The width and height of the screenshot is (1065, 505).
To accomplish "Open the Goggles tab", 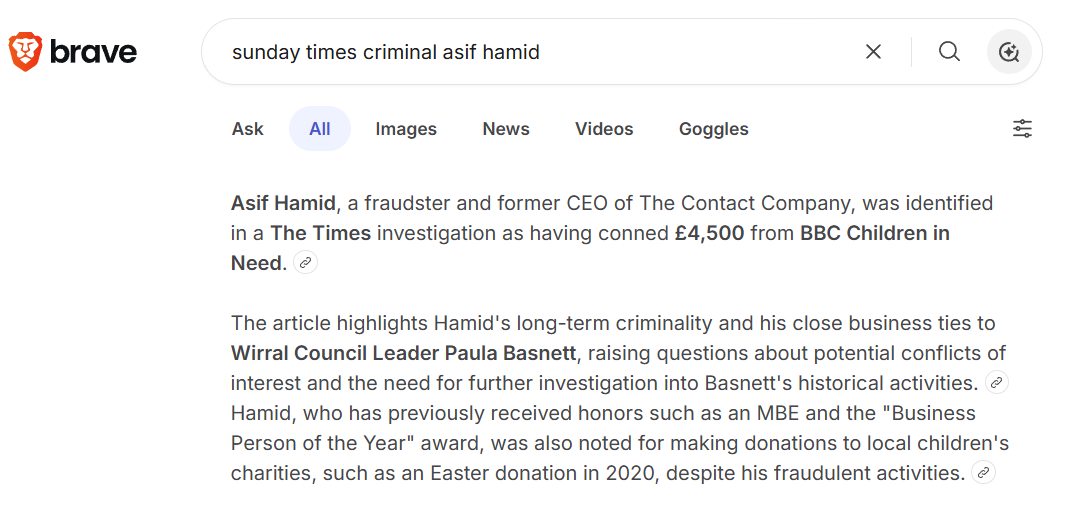I will (x=714, y=129).
